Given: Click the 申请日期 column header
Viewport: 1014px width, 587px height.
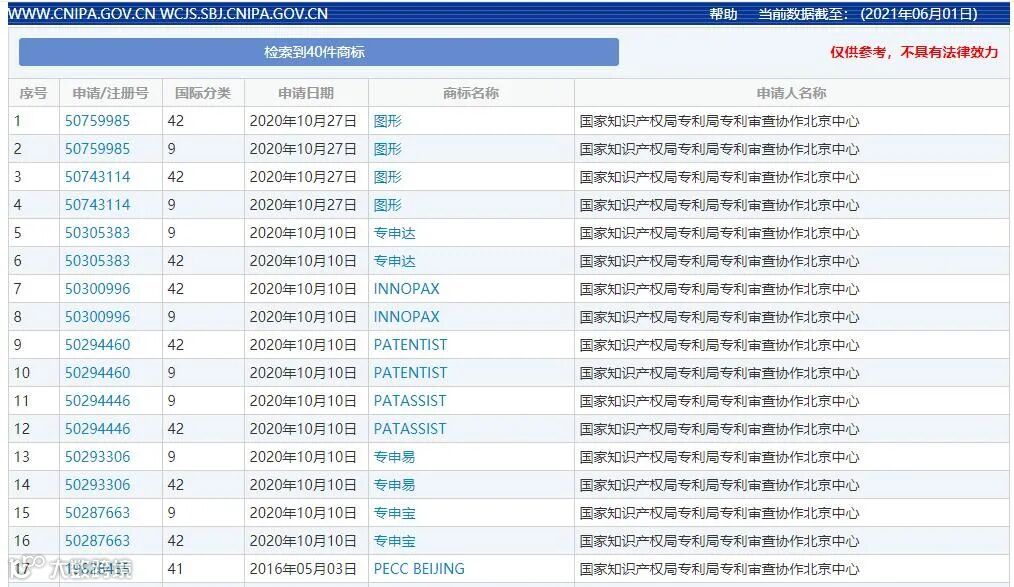Looking at the screenshot, I should pos(306,93).
